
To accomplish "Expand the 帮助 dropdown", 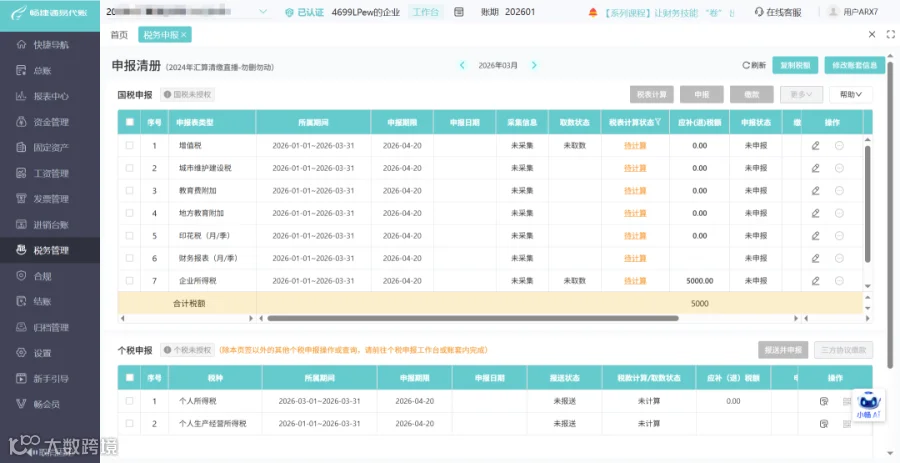I will pyautogui.click(x=851, y=95).
